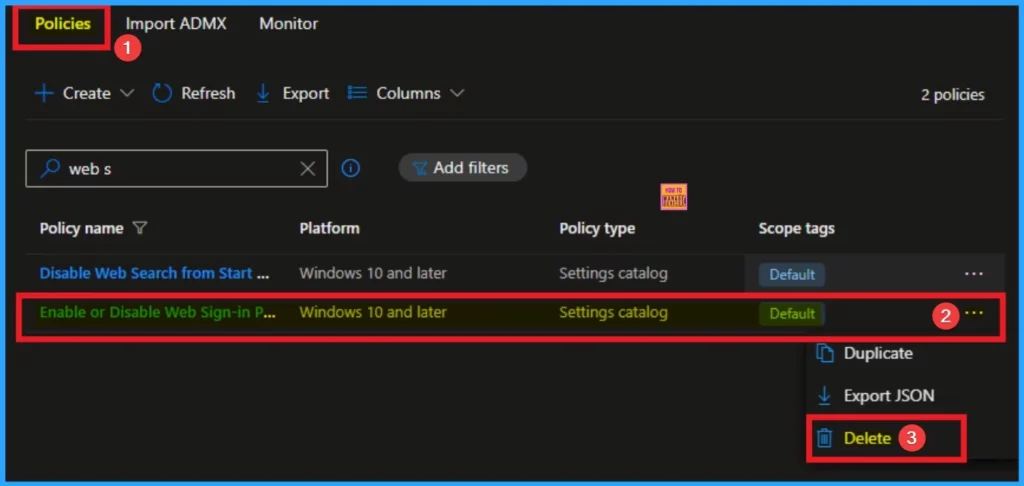Viewport: 1024px width, 486px height.
Task: Click the info icon next to search
Action: pos(351,169)
